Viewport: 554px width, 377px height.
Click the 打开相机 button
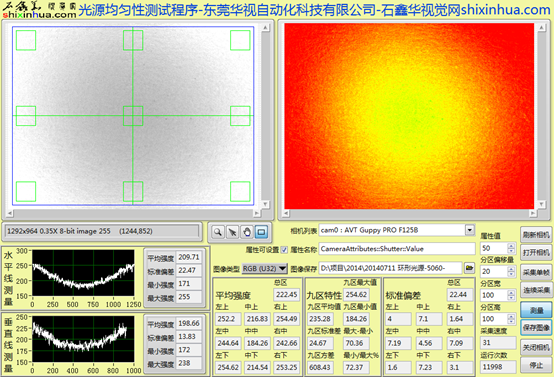click(x=536, y=253)
